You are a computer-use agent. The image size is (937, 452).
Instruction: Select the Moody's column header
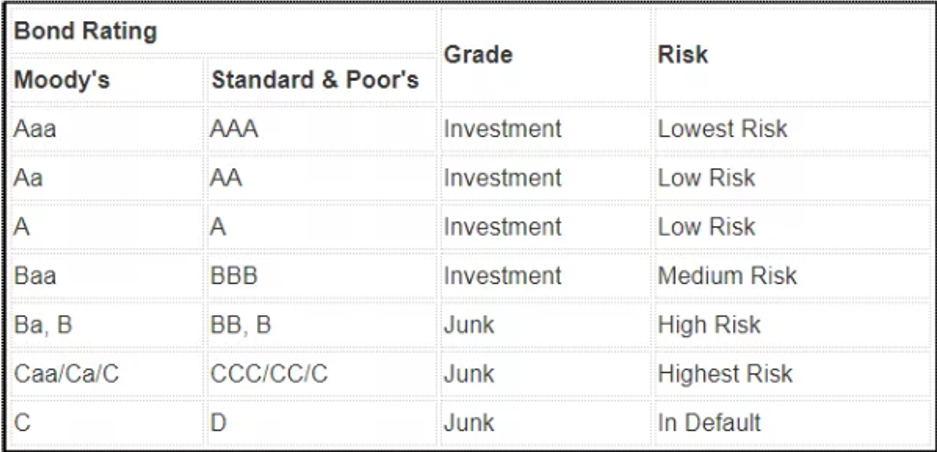[x=62, y=80]
